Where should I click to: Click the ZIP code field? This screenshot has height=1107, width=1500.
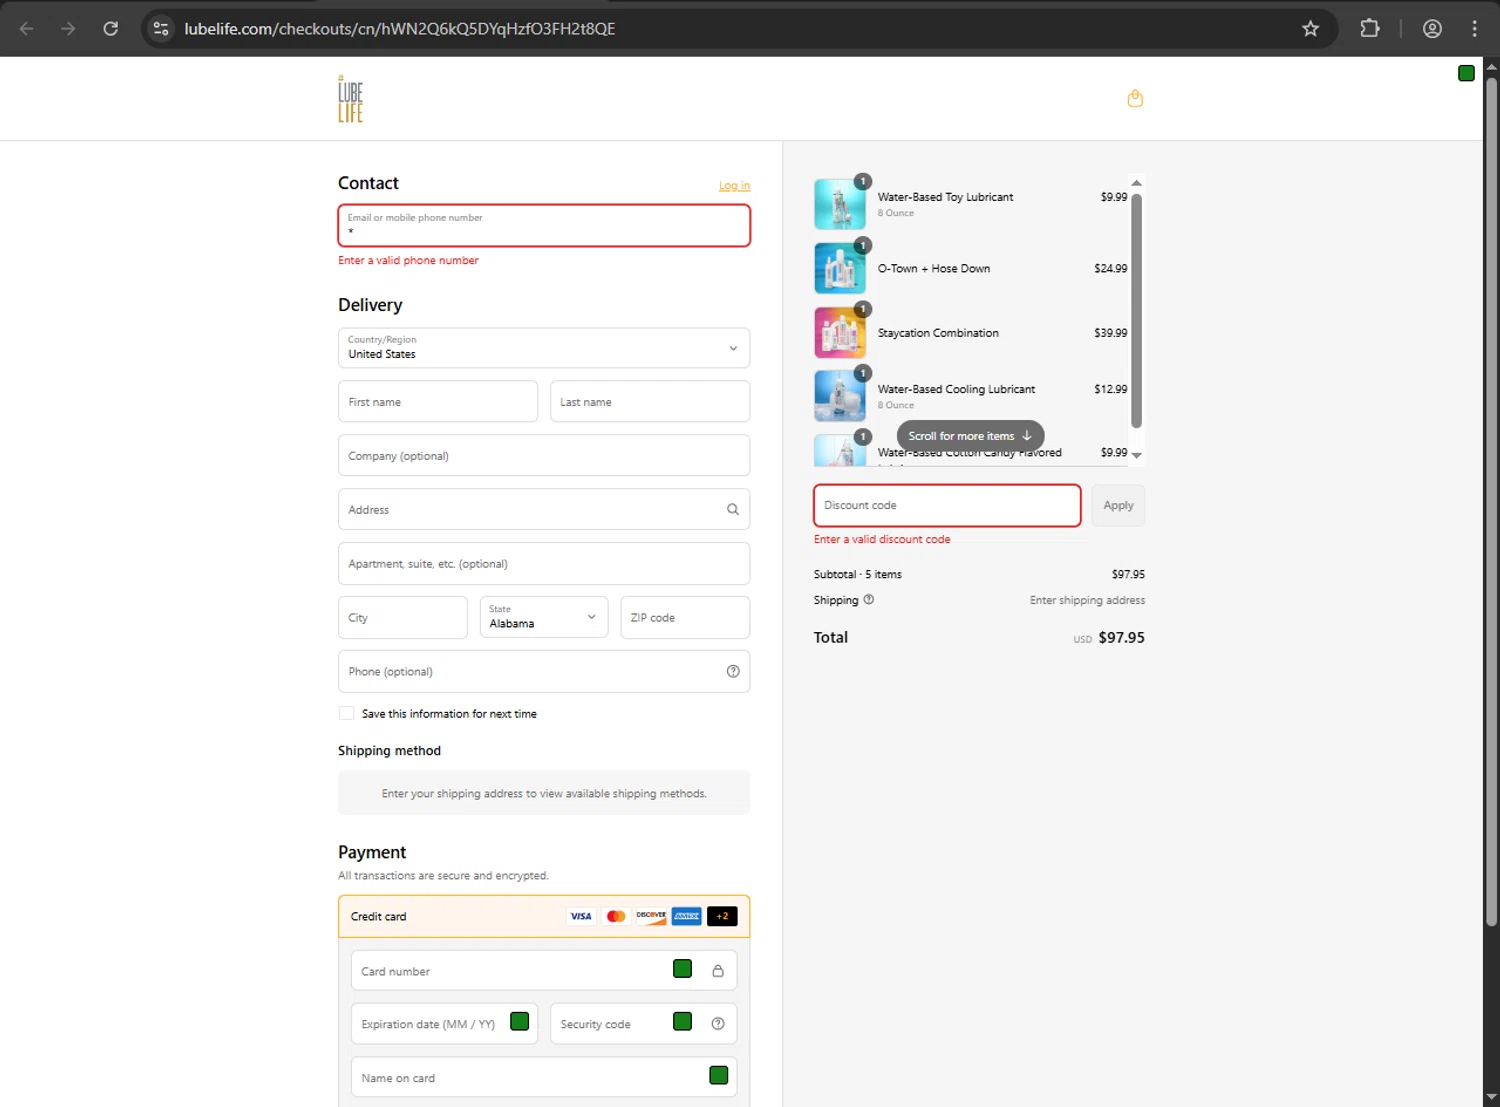(x=685, y=618)
